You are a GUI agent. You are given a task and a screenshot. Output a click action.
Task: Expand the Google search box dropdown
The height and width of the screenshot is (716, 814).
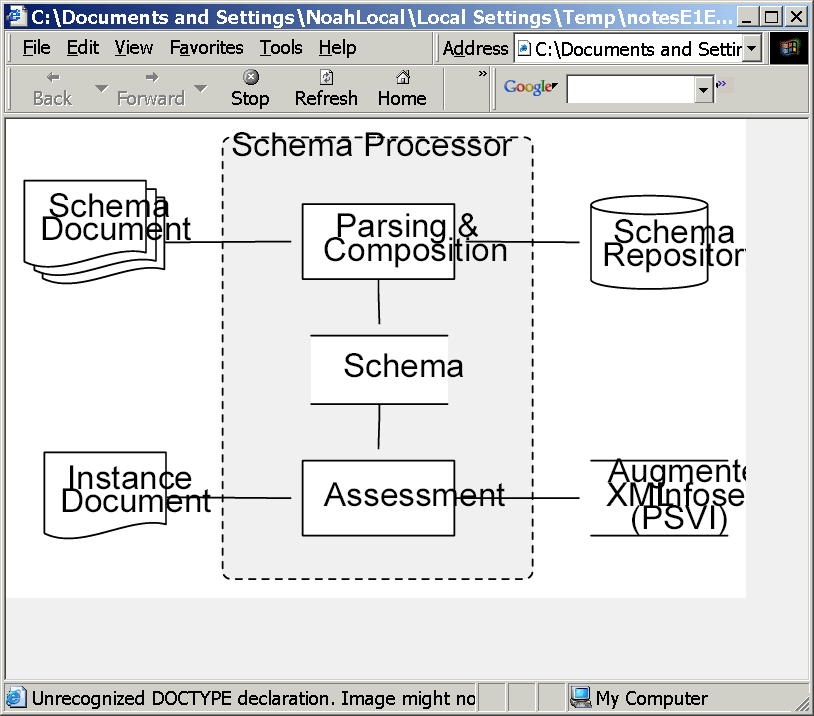pyautogui.click(x=704, y=90)
